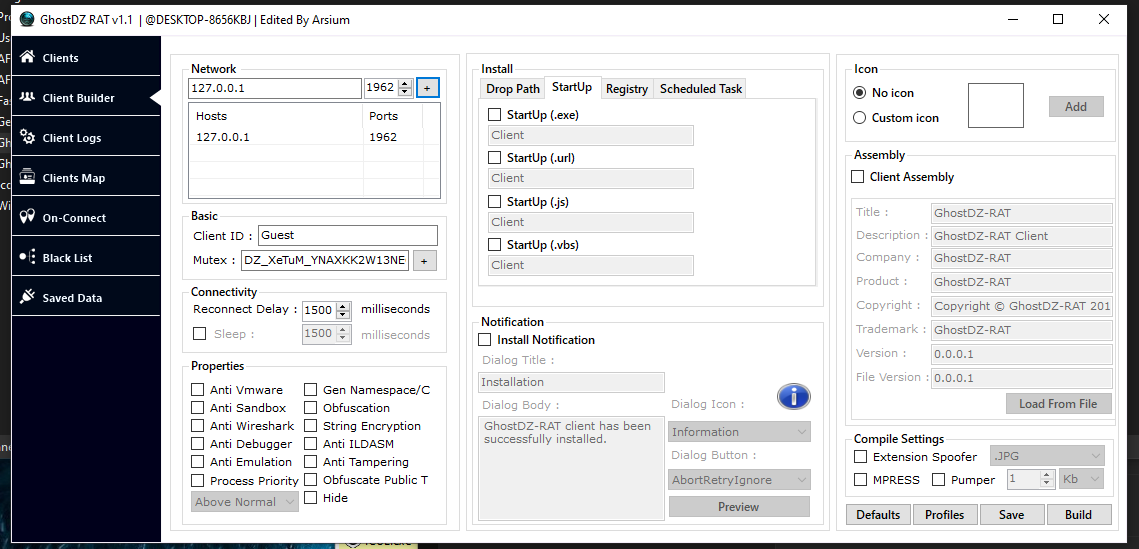Screen dimensions: 1139x549
Task: Click the Preview notification button
Action: [x=739, y=507]
